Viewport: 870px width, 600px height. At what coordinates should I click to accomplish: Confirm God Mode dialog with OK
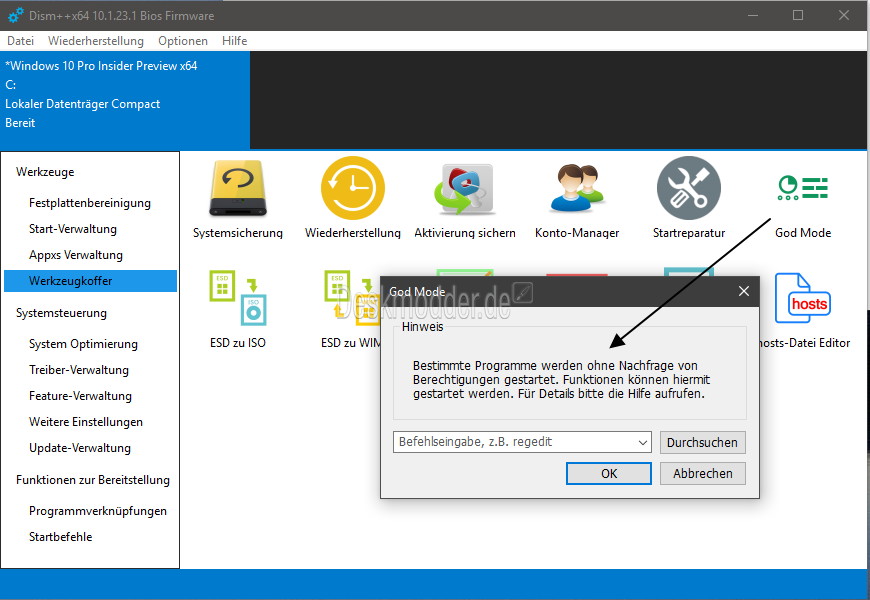tap(609, 473)
